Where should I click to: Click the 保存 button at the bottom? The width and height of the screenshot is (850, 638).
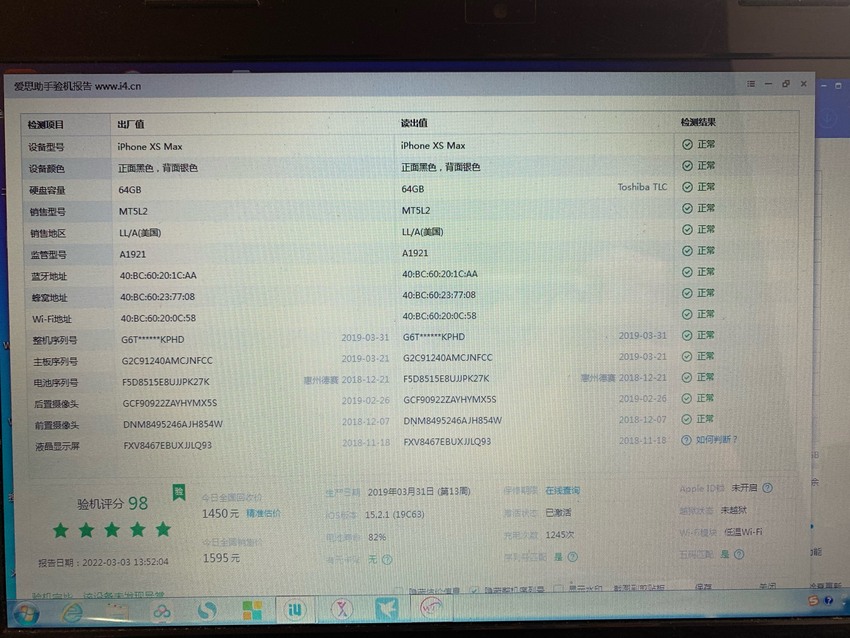pos(703,587)
